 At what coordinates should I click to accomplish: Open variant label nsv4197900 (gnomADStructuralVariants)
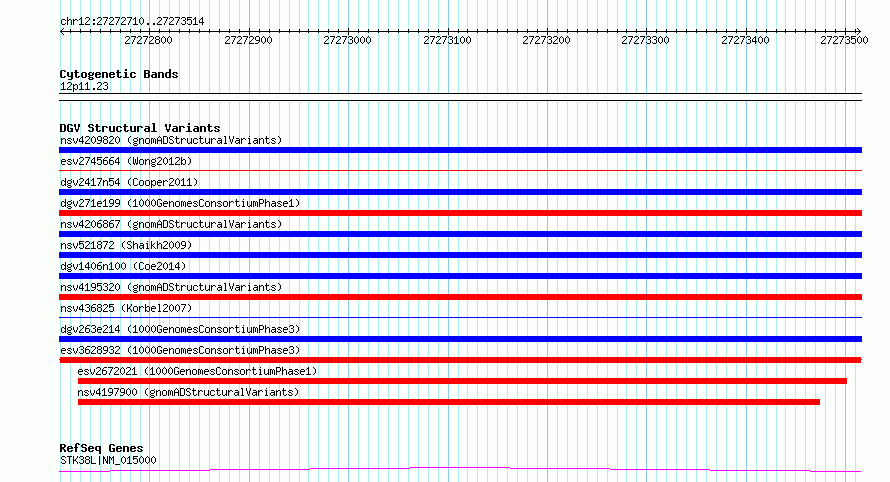(x=188, y=392)
